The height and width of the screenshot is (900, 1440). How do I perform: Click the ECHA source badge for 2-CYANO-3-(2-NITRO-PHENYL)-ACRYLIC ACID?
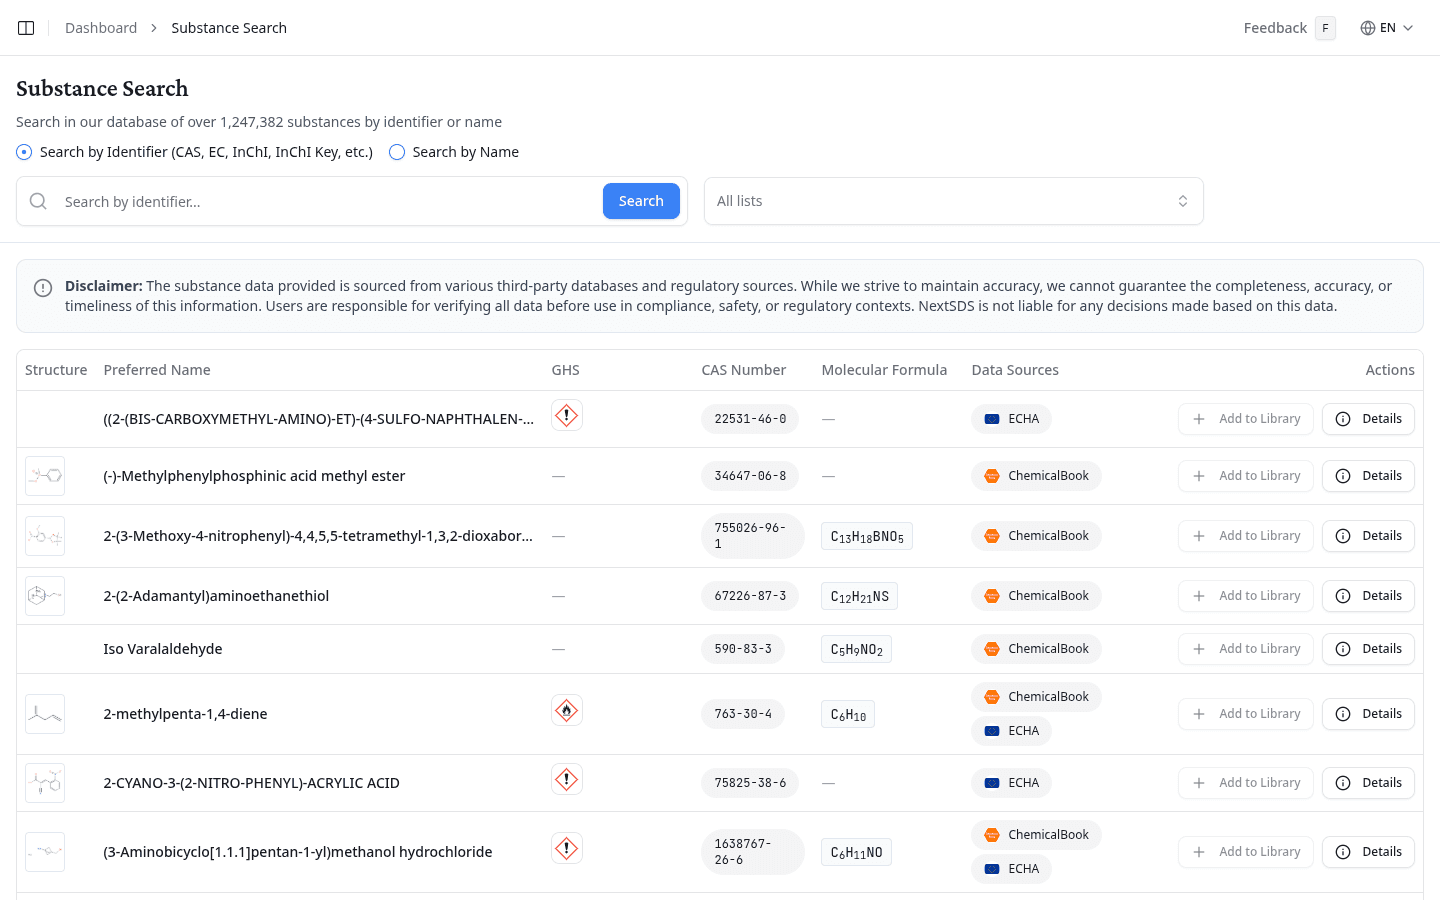(x=1011, y=783)
